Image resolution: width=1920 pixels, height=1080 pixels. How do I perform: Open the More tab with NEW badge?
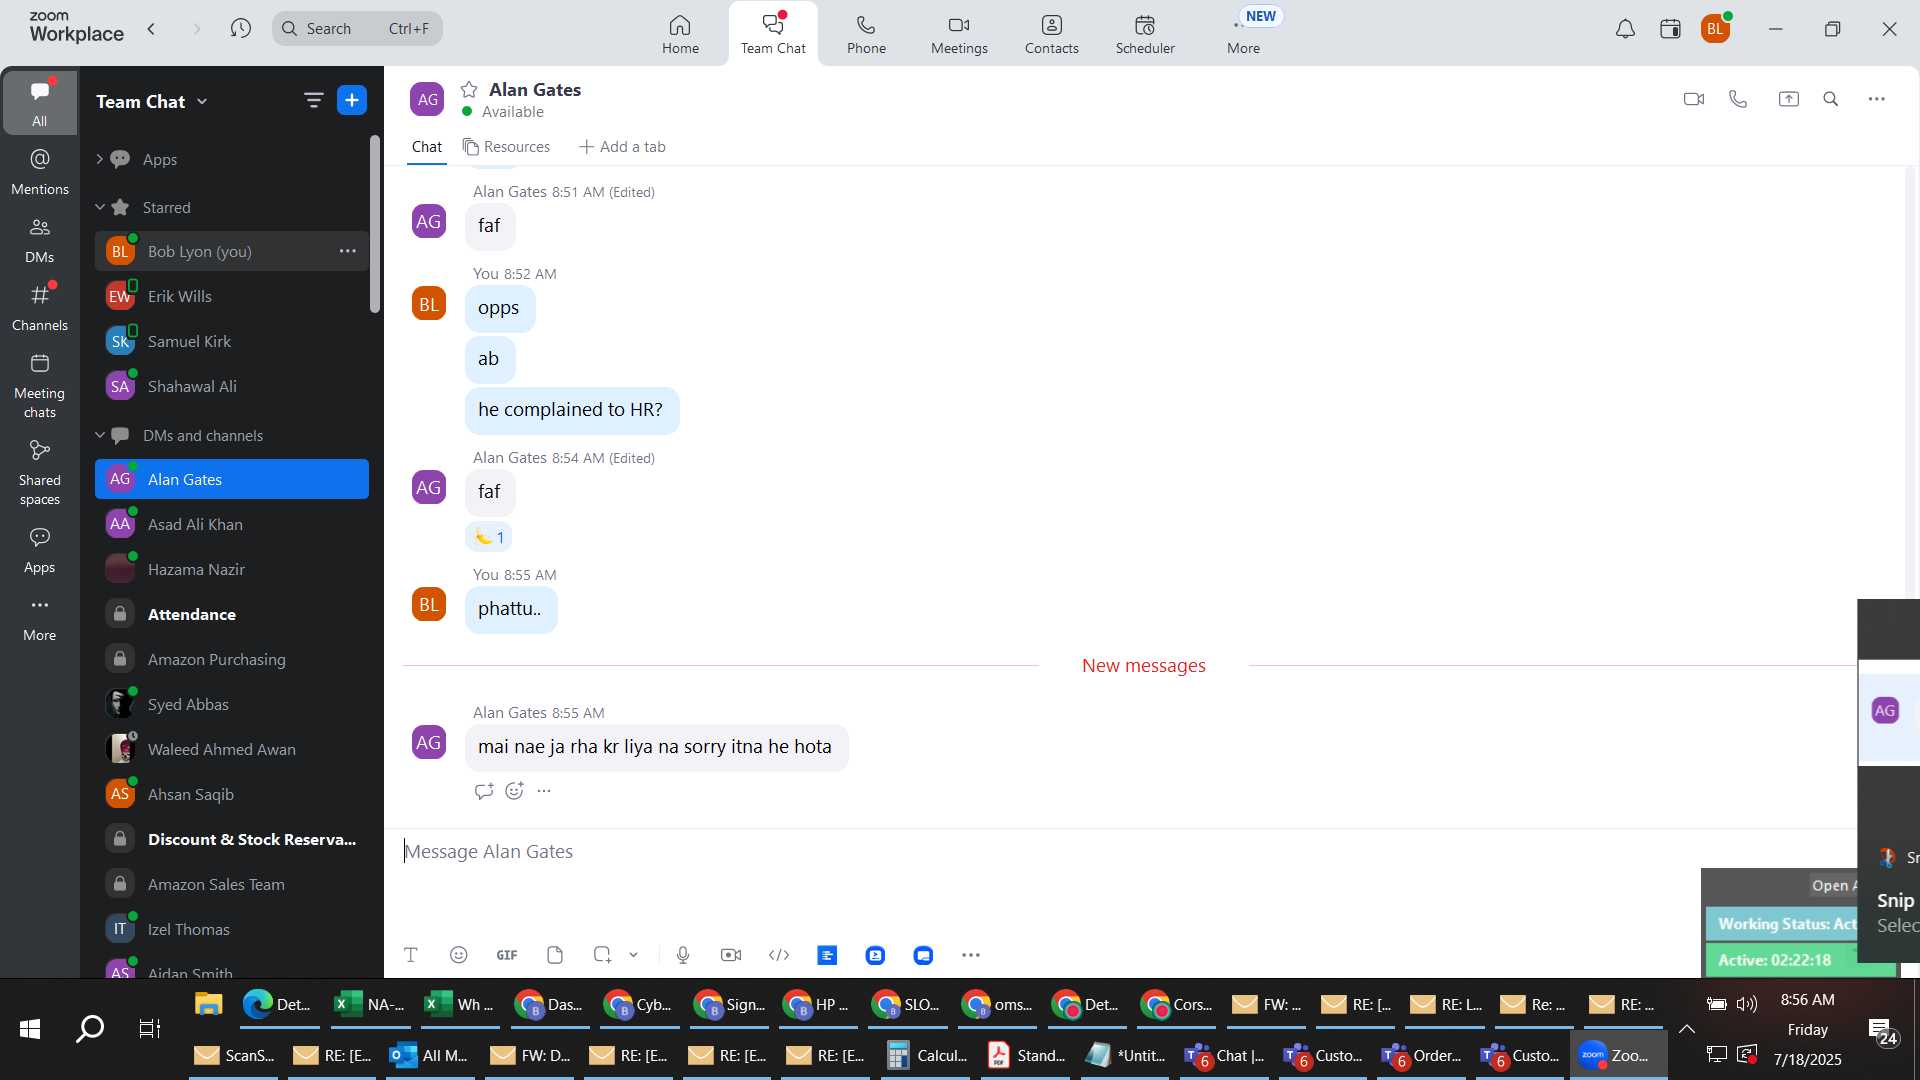(x=1244, y=34)
